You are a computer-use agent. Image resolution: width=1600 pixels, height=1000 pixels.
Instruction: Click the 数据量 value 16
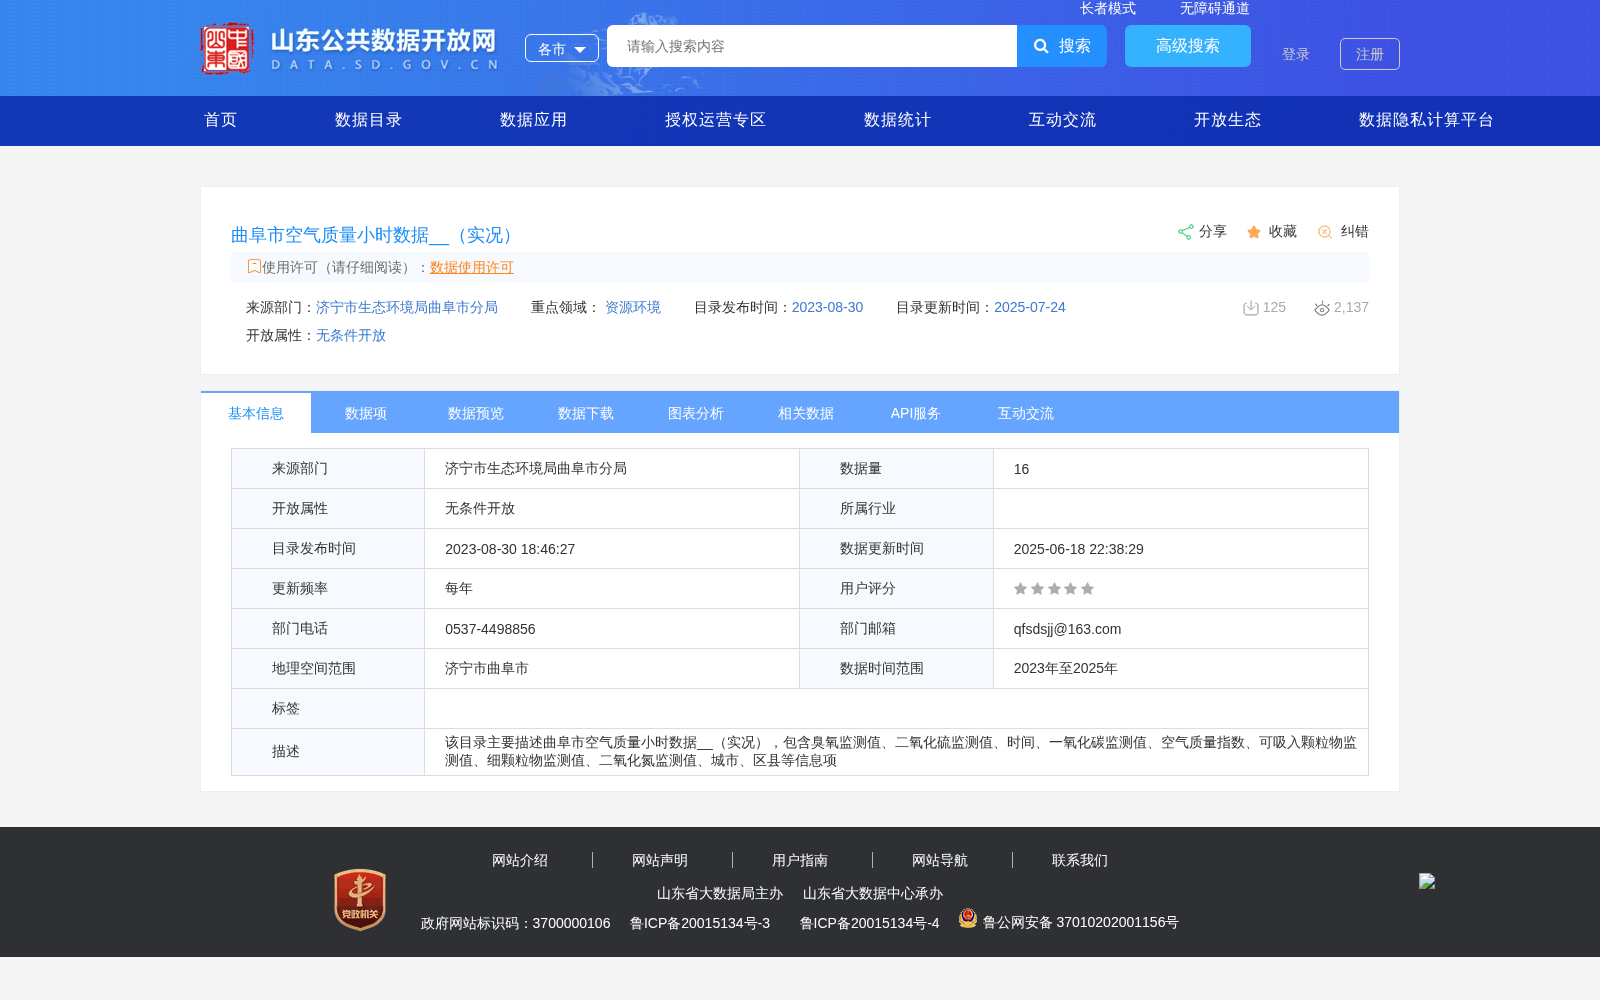(x=1181, y=469)
